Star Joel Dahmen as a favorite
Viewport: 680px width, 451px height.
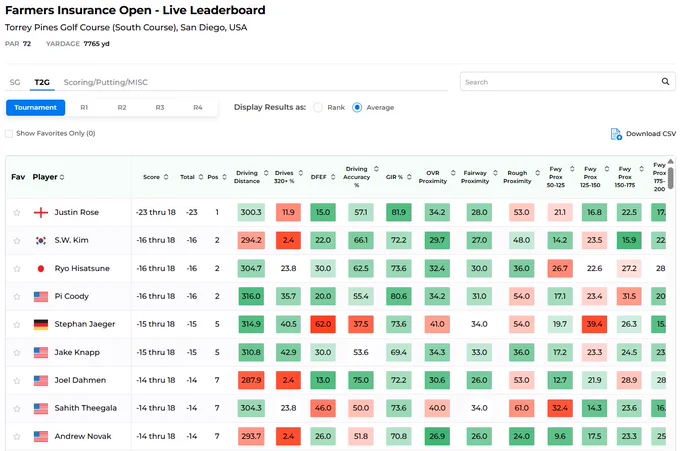click(16, 381)
